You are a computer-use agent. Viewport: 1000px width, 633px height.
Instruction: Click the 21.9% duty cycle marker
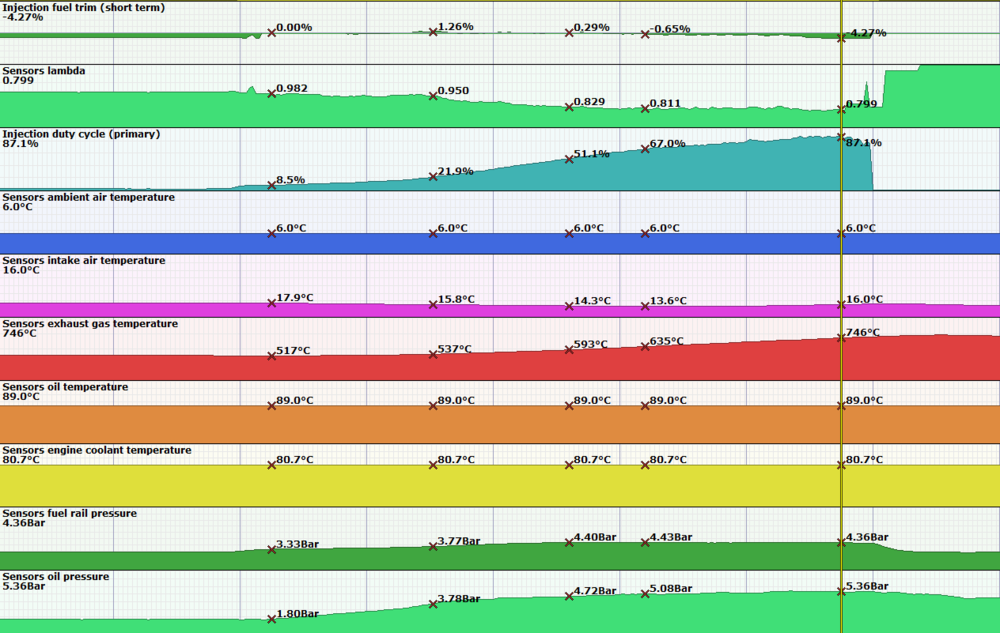tap(433, 177)
